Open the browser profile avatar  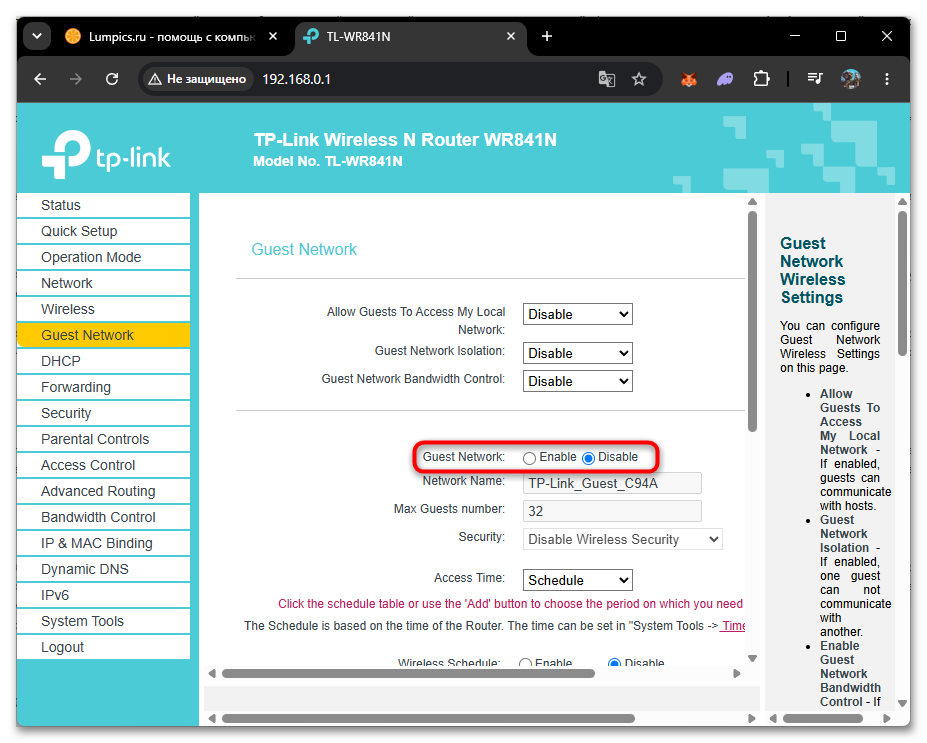click(x=851, y=79)
